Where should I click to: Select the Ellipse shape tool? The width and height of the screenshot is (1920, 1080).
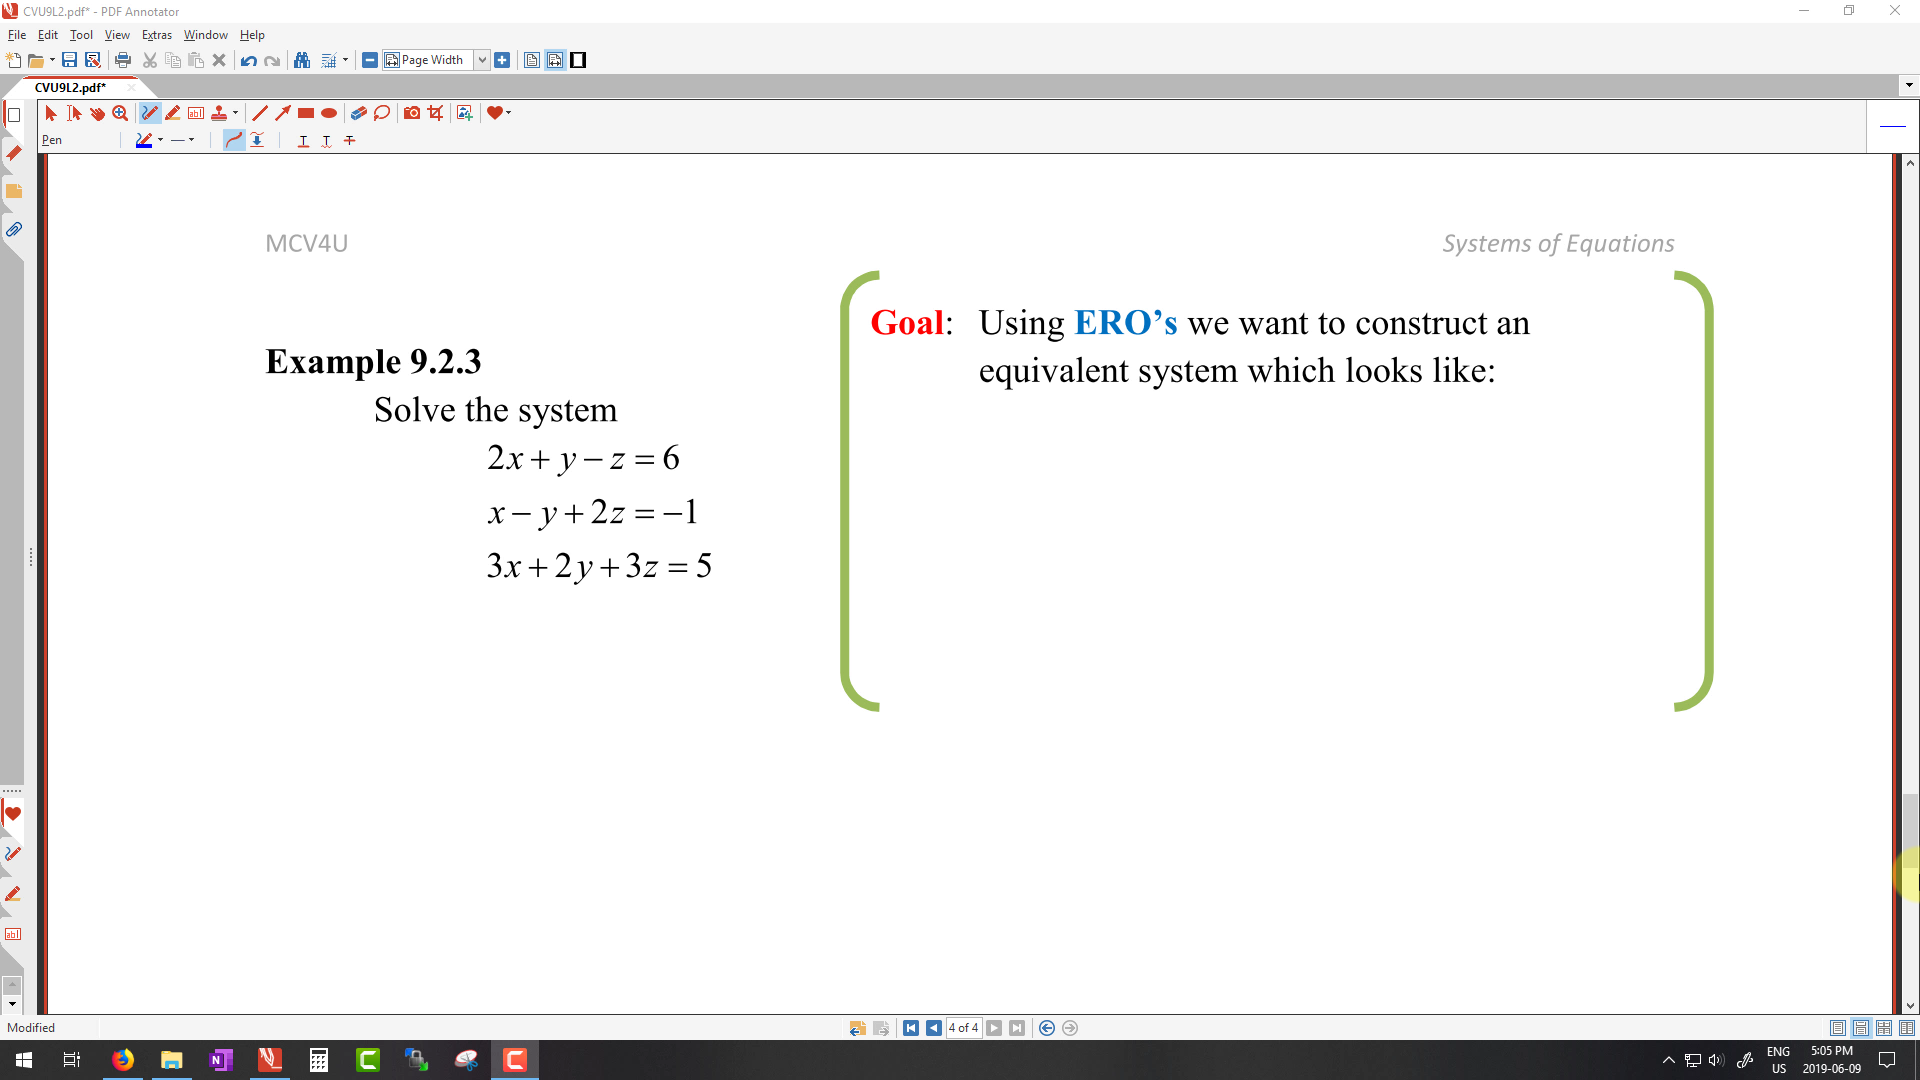(329, 113)
